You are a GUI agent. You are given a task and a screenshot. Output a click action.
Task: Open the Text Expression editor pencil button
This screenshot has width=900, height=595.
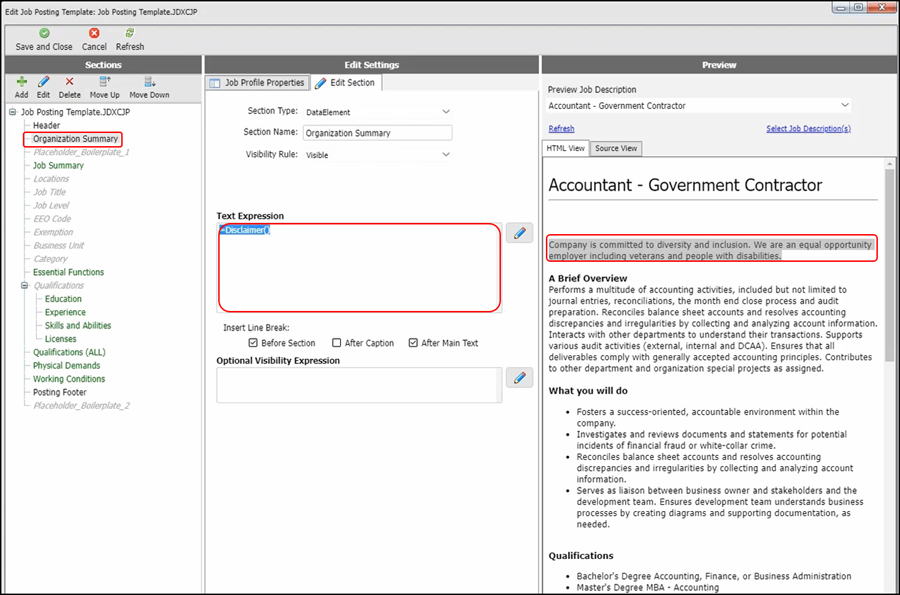coord(519,233)
